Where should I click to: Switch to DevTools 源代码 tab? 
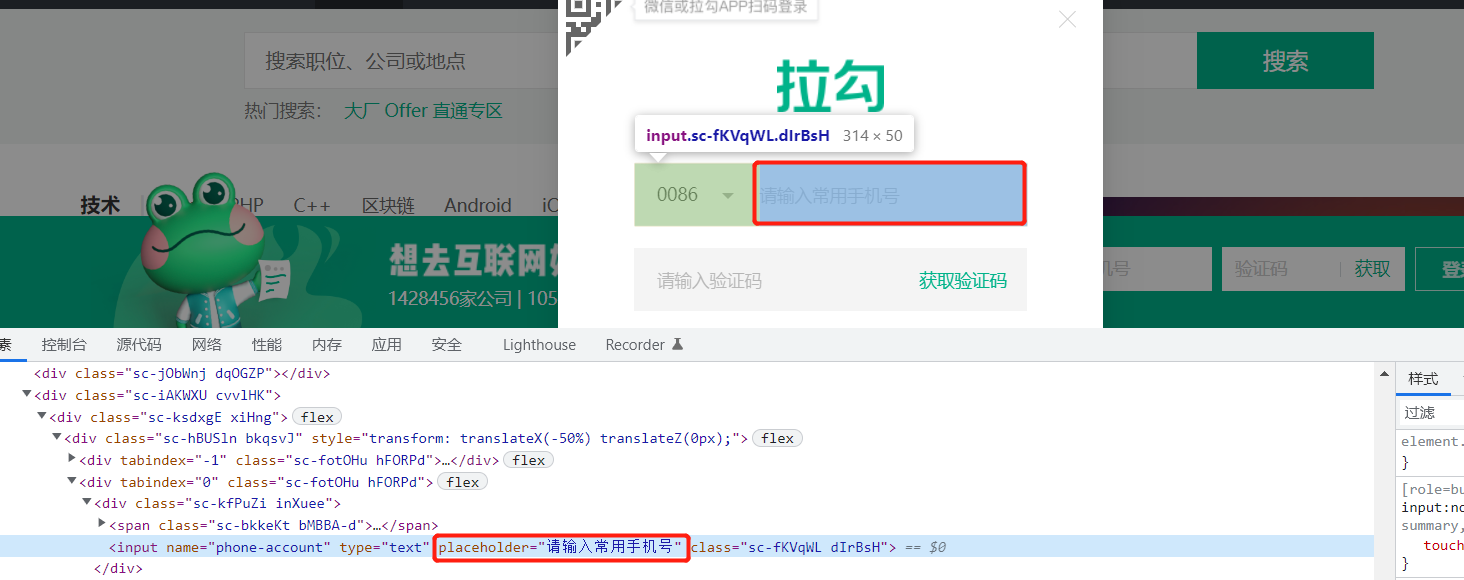click(138, 345)
